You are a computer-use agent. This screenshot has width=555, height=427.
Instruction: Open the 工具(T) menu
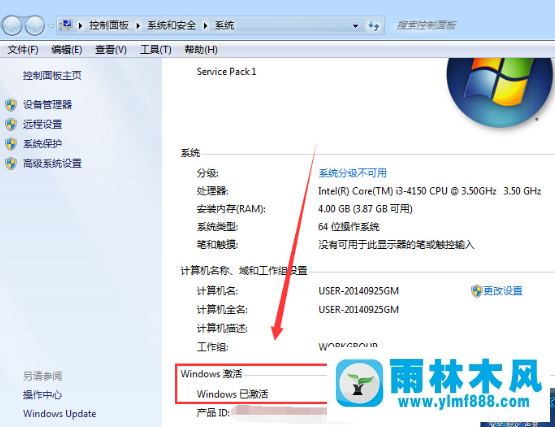pos(156,50)
